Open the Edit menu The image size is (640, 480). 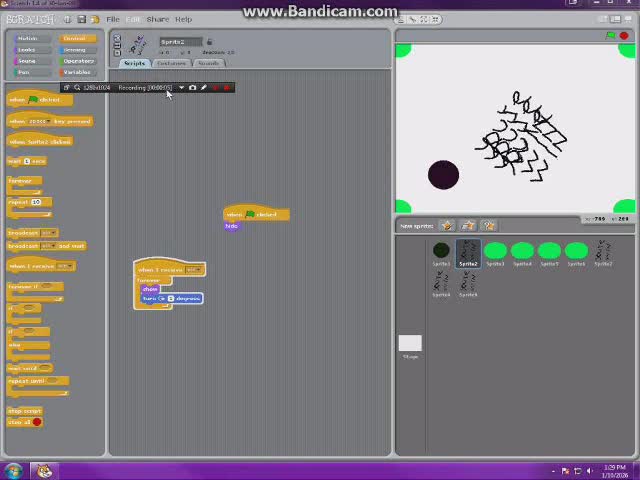click(133, 19)
